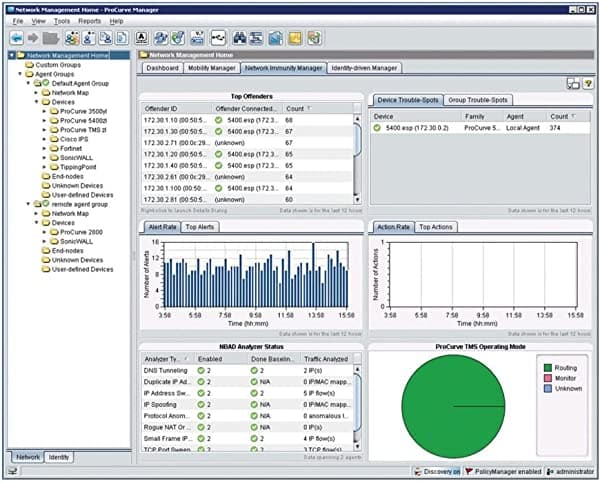The width and height of the screenshot is (600, 483).
Task: Switch to the Dashboard tab
Action: coord(162,68)
